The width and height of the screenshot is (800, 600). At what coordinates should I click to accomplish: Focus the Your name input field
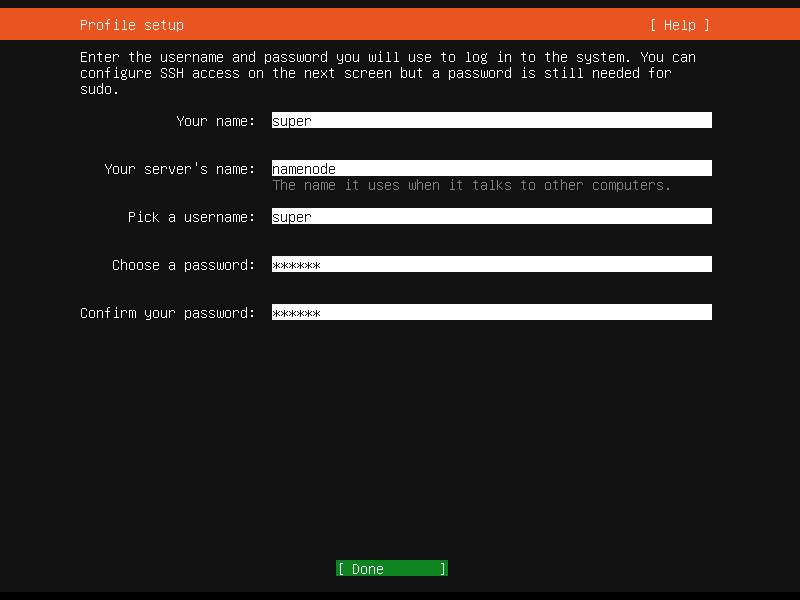490,121
